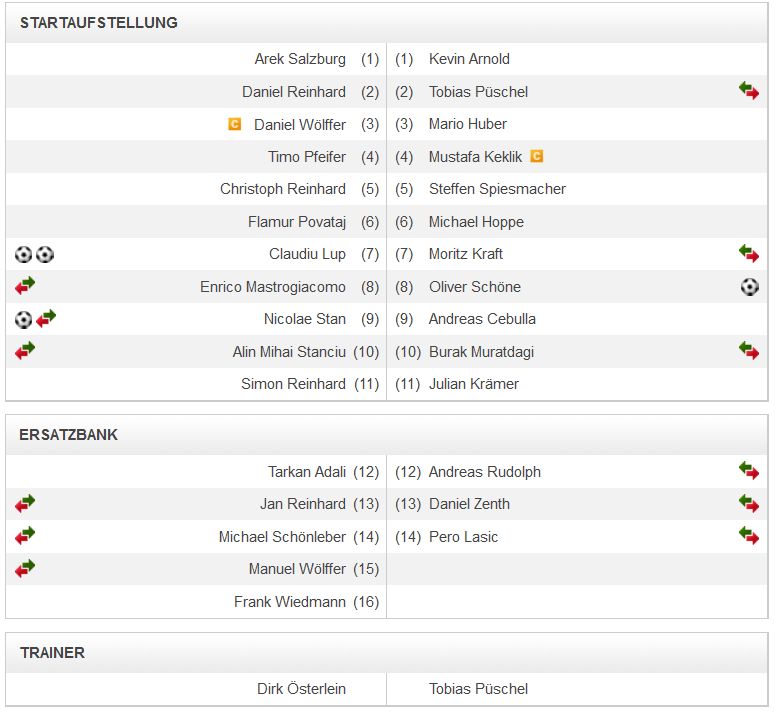
Task: Click the substitution icon beside Manuel Wölffer
Action: point(25,569)
